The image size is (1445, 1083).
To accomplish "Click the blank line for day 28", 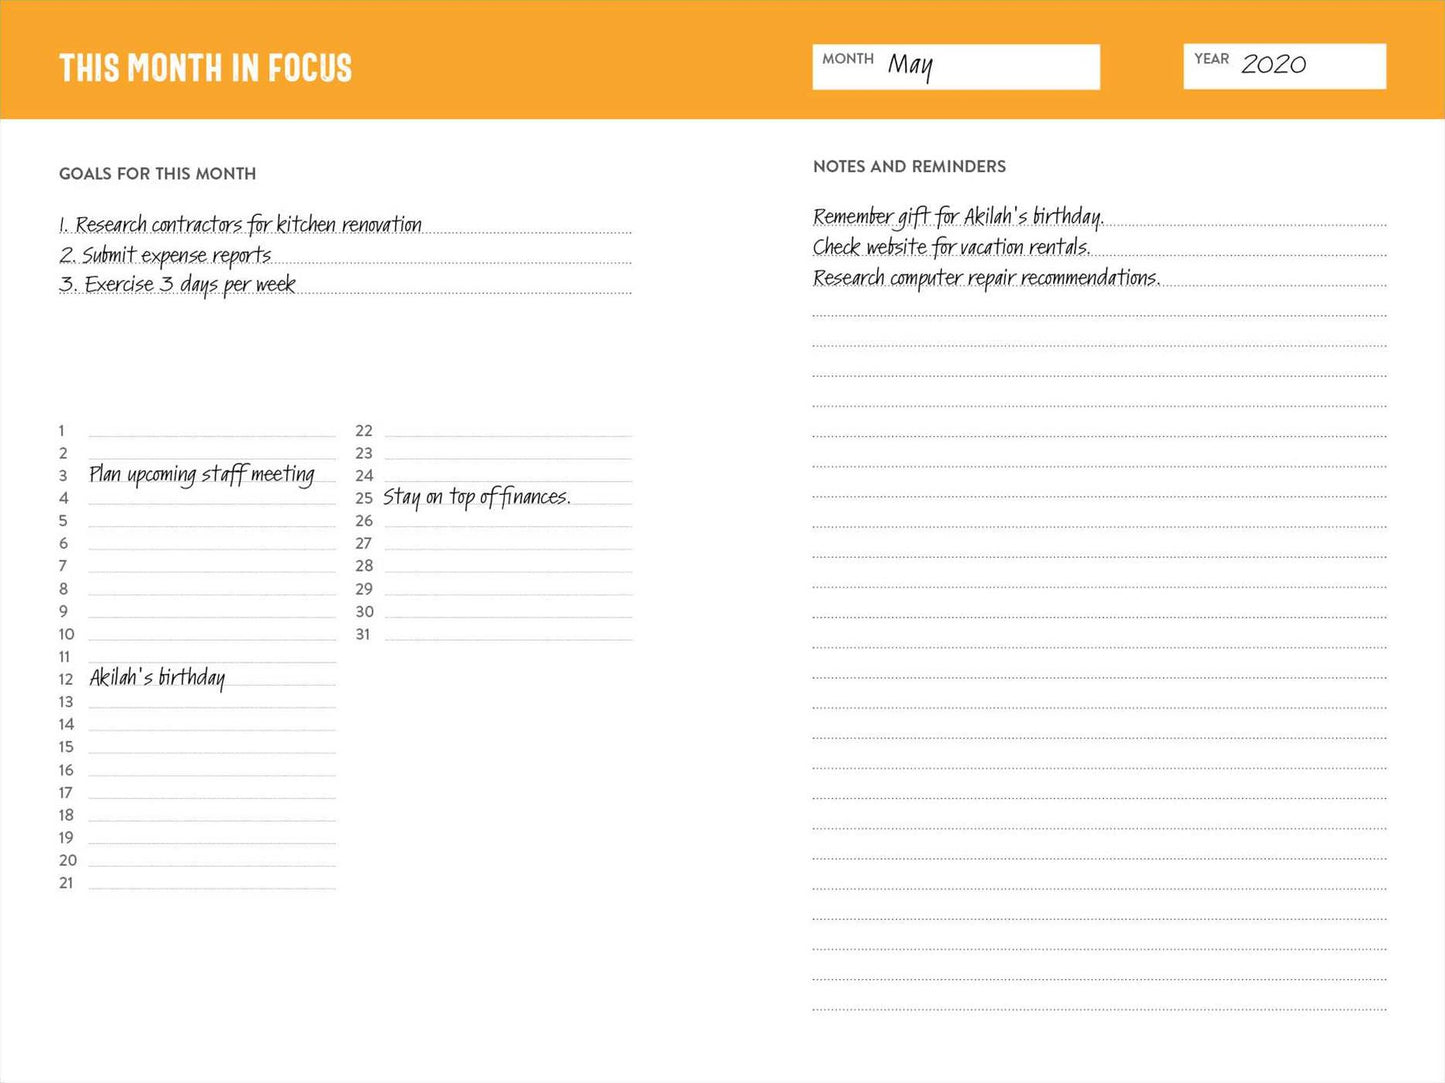I will 509,566.
